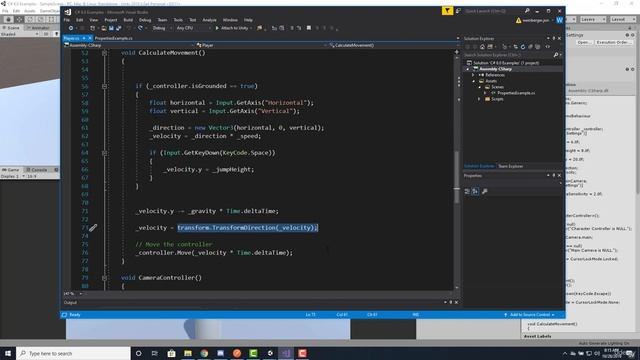640x360 pixels.
Task: Collapse the isGrounded if-block outline
Action: pos(104,86)
